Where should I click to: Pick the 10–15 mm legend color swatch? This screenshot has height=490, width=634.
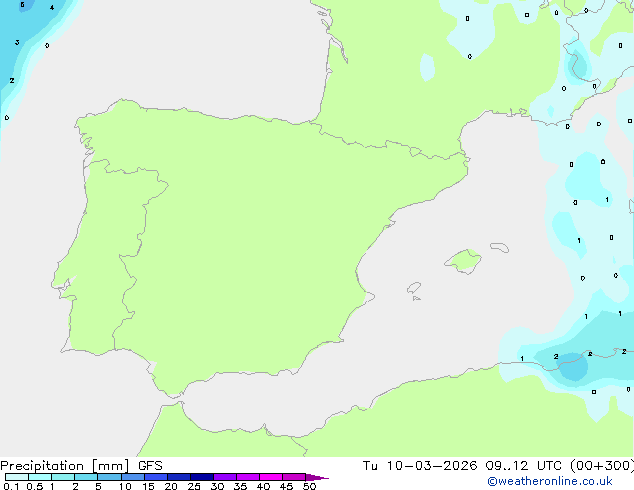133,477
